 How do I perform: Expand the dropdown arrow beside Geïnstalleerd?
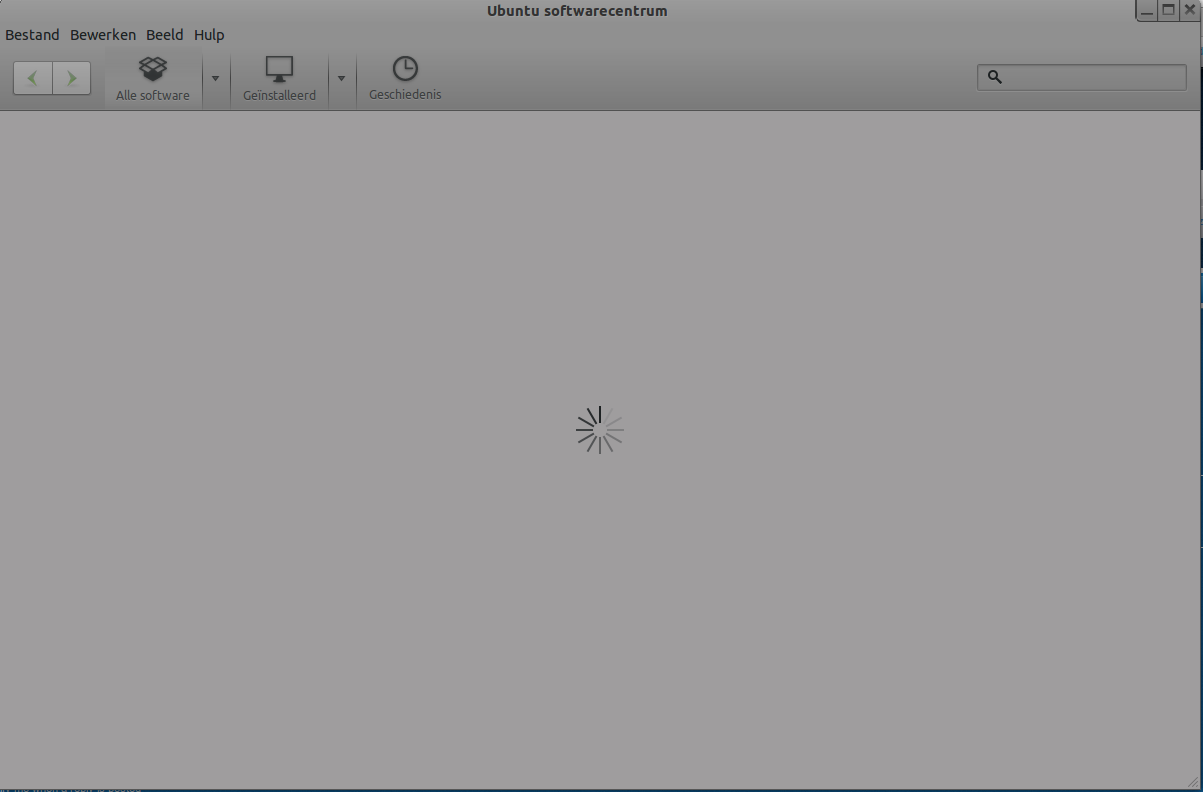(341, 79)
